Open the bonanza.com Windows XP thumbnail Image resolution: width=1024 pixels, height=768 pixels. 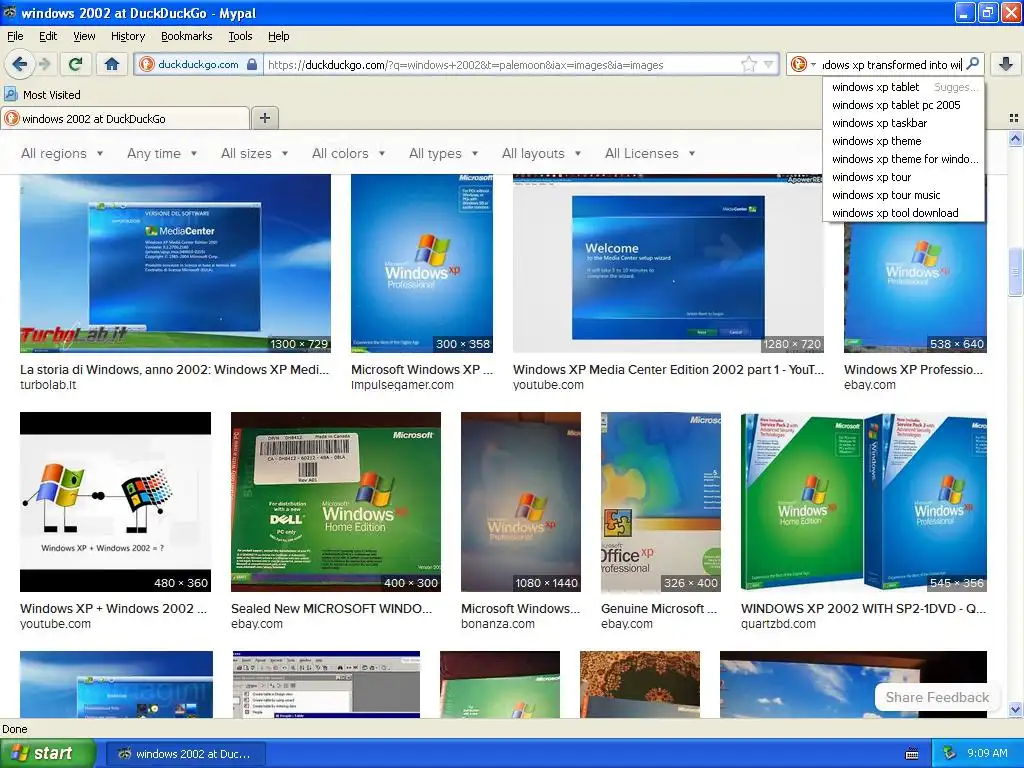520,502
